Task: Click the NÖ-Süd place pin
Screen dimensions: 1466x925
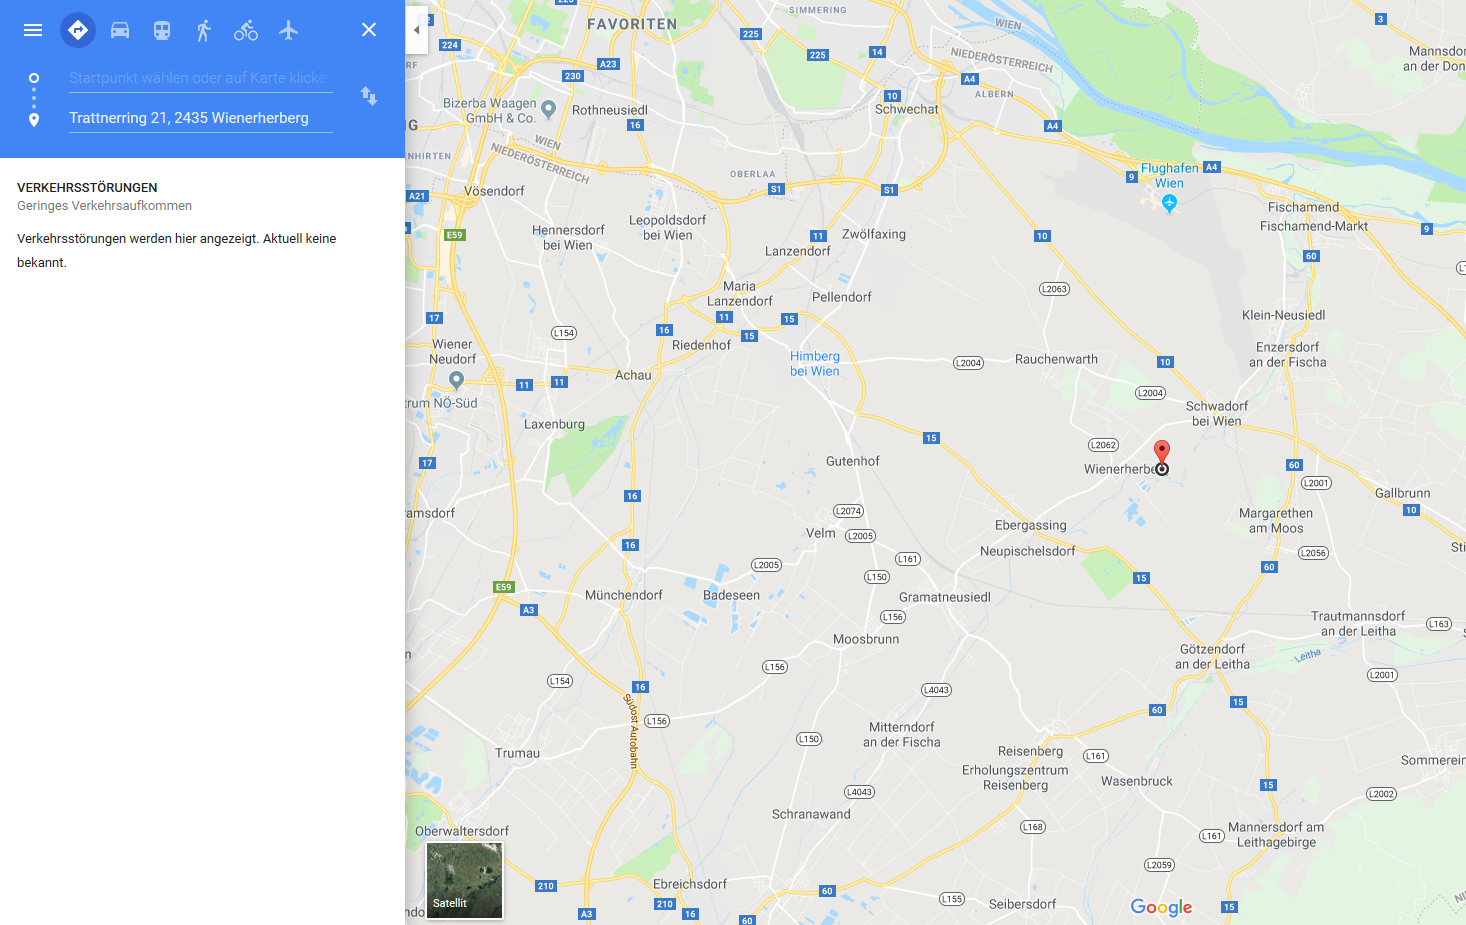Action: click(x=456, y=380)
